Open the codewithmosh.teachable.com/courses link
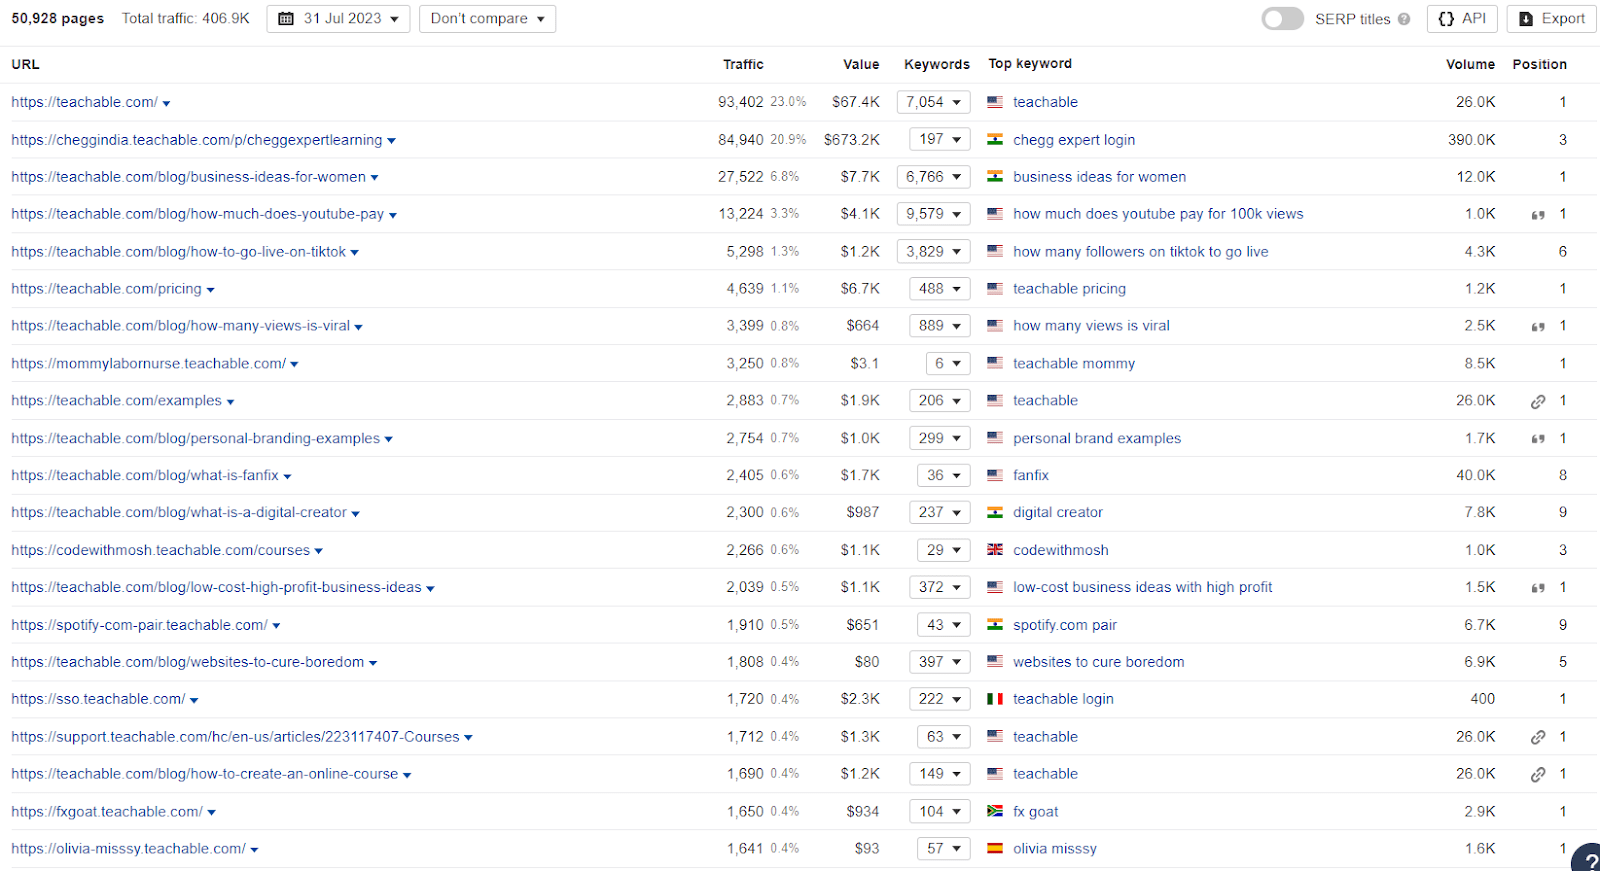 point(160,550)
